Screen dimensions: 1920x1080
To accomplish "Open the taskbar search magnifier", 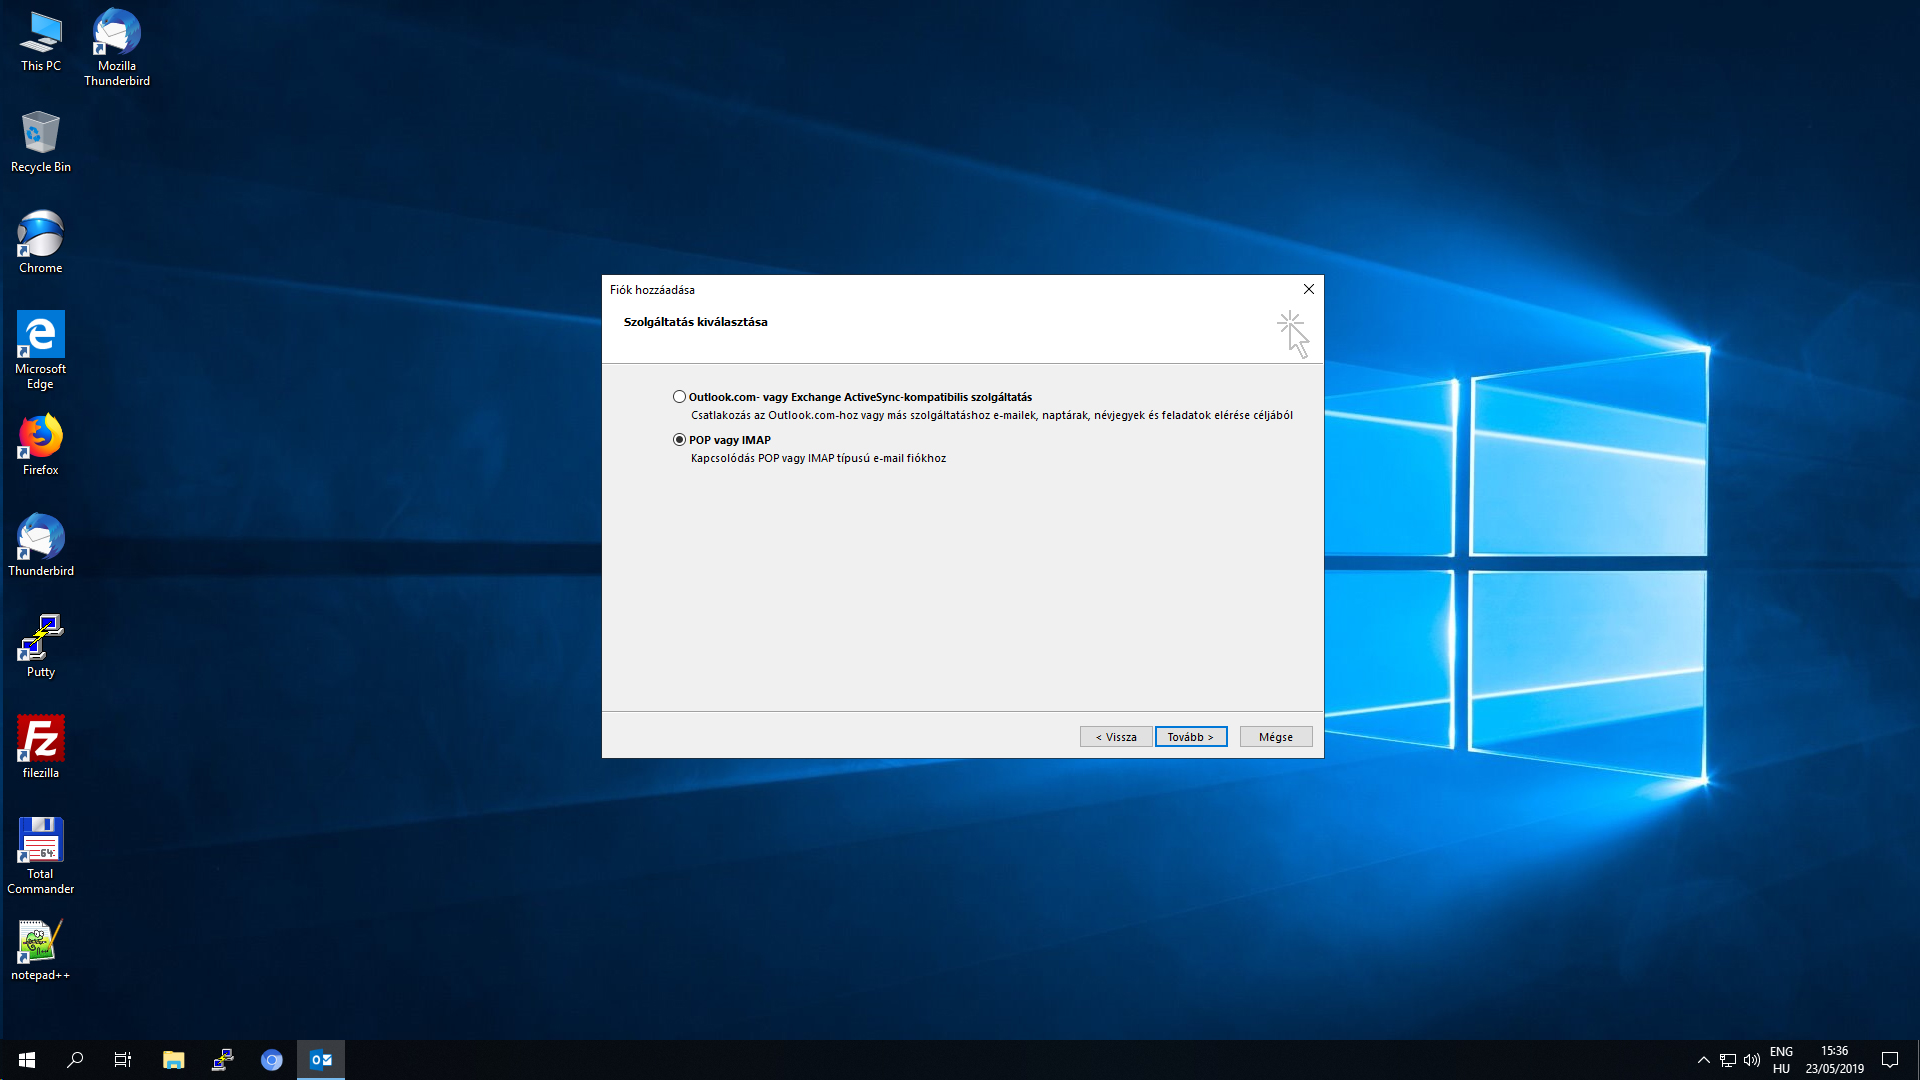I will click(x=75, y=1060).
